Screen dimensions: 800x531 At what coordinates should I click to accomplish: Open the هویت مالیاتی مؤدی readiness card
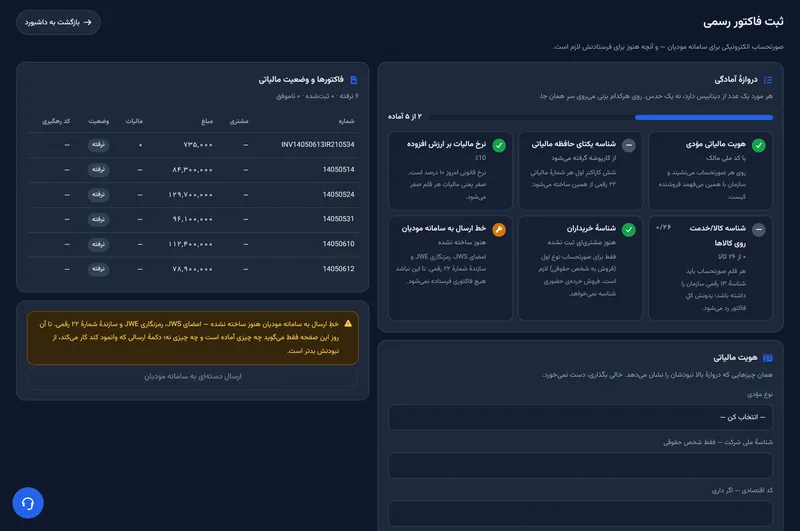[x=710, y=171]
